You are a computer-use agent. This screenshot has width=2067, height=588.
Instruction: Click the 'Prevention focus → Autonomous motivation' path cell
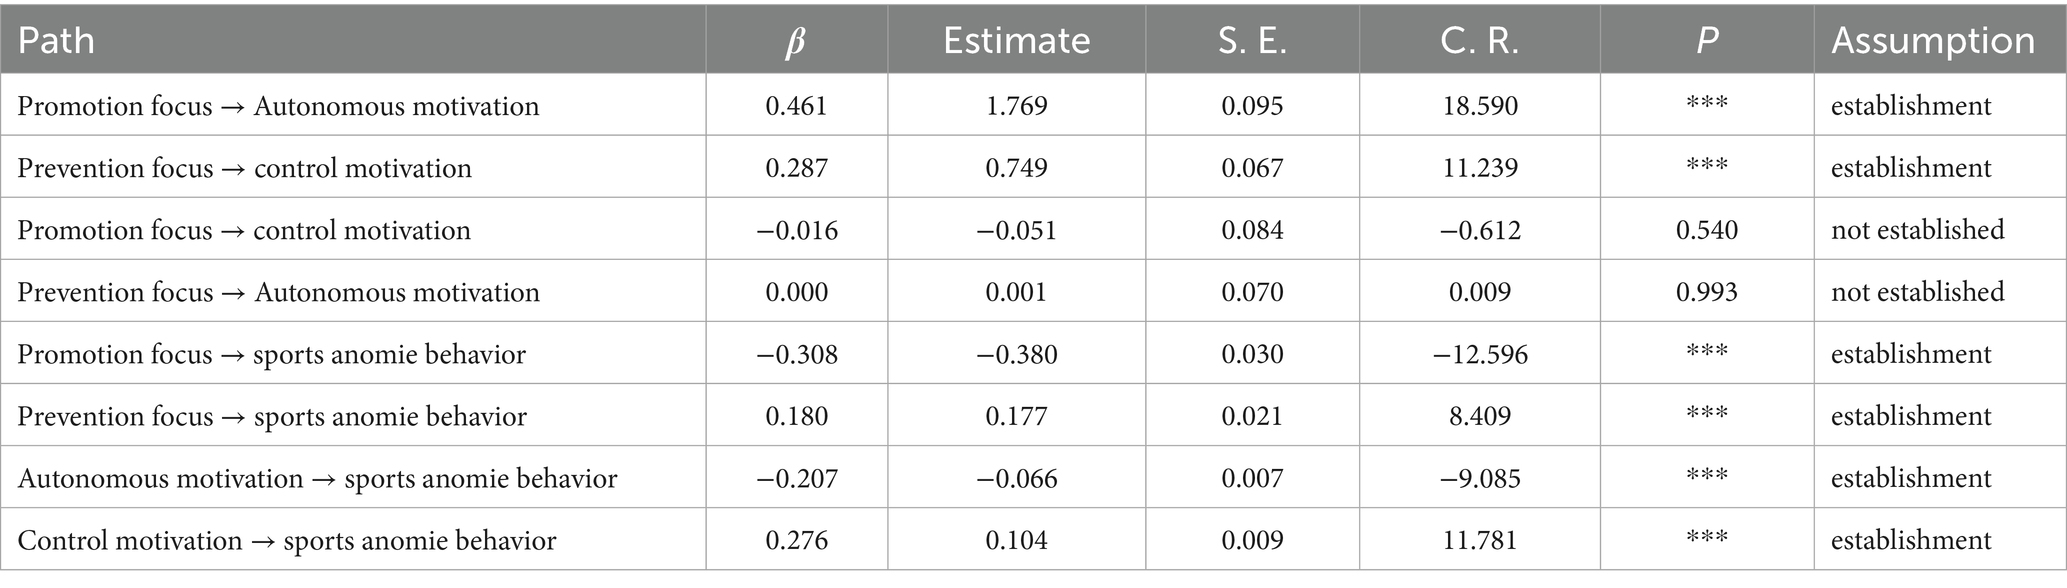[x=278, y=292]
